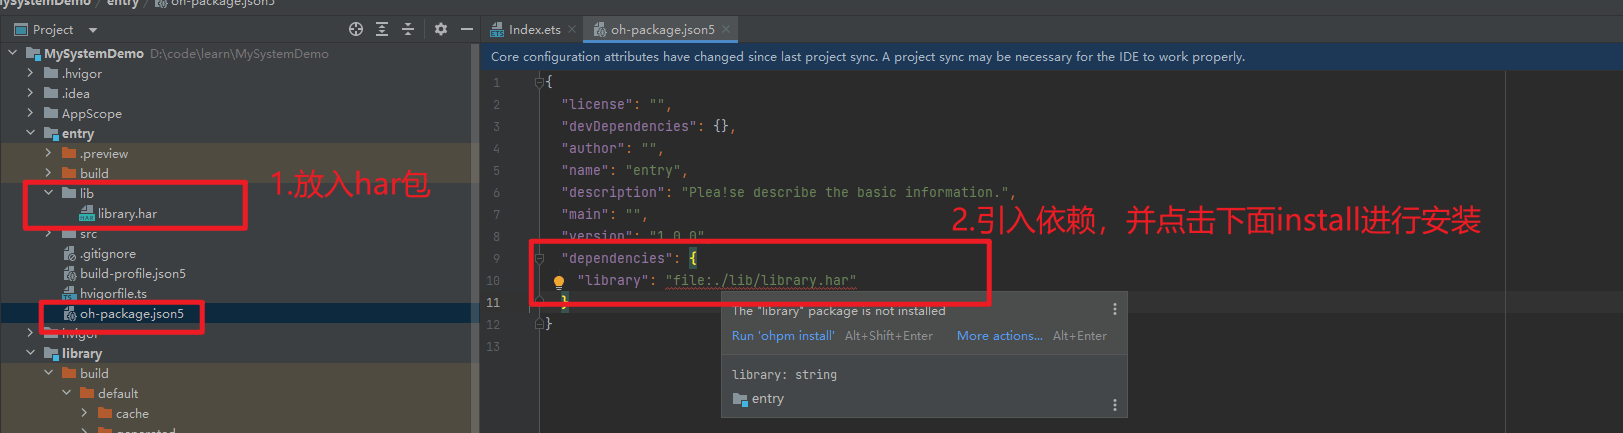Viewport: 1623px width, 433px height.
Task: Click line number 11 in the gutter
Action: pos(493,303)
